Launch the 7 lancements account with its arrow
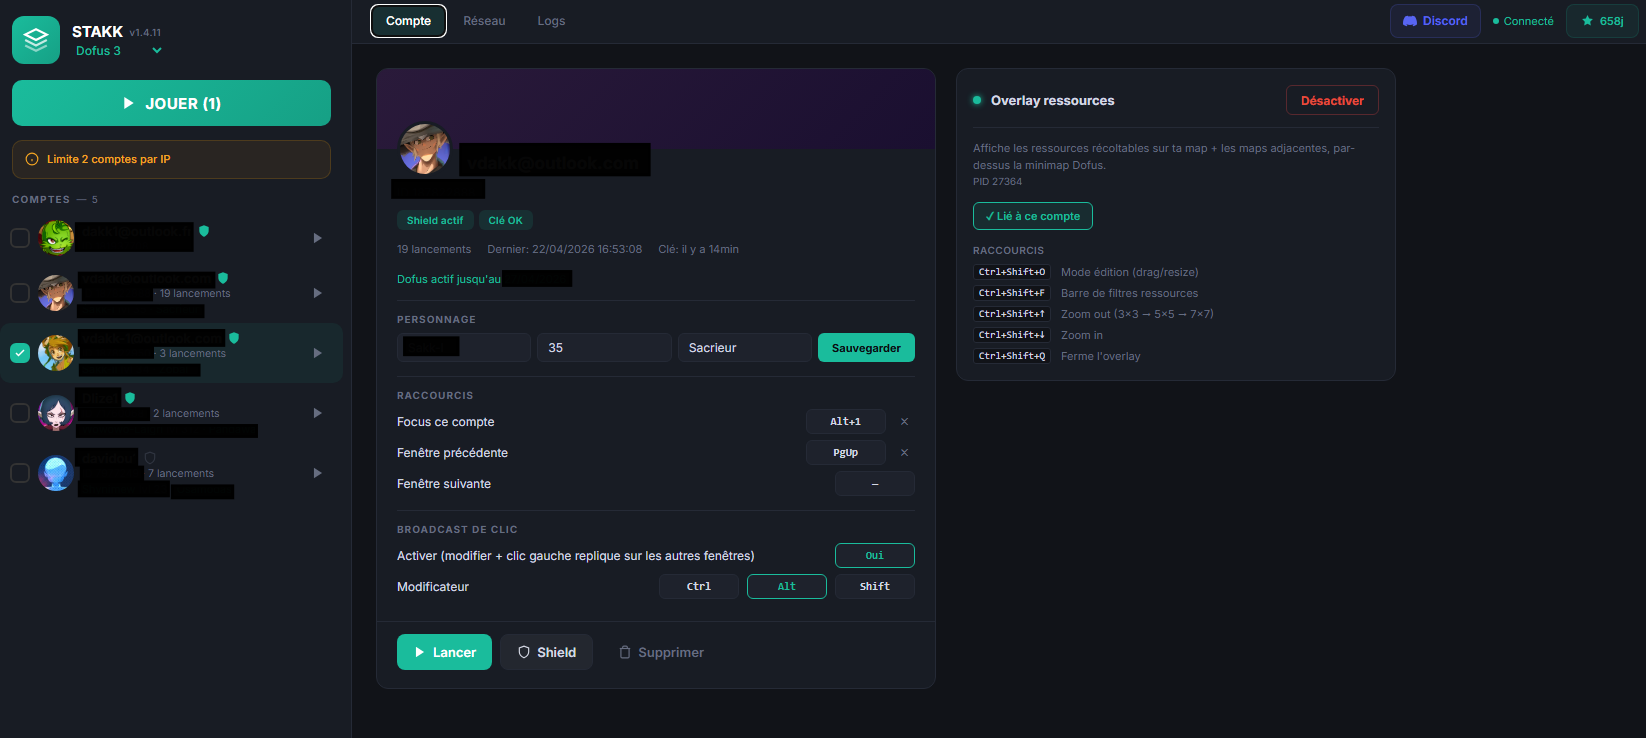 click(318, 473)
